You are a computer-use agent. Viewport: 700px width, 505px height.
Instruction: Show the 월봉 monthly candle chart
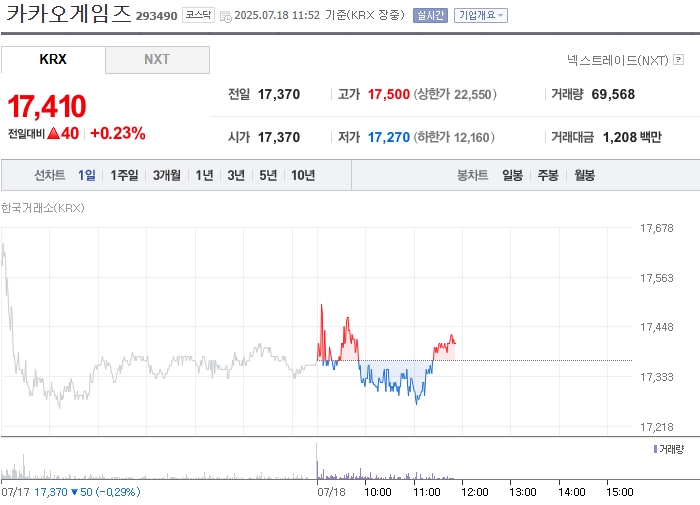[584, 175]
